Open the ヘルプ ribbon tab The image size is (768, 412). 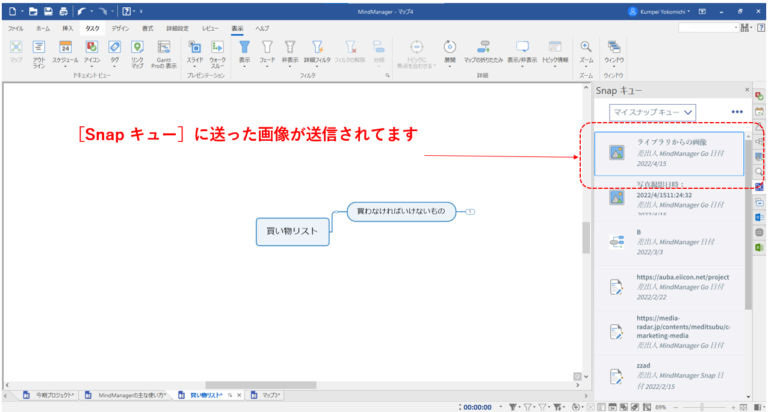[262, 28]
